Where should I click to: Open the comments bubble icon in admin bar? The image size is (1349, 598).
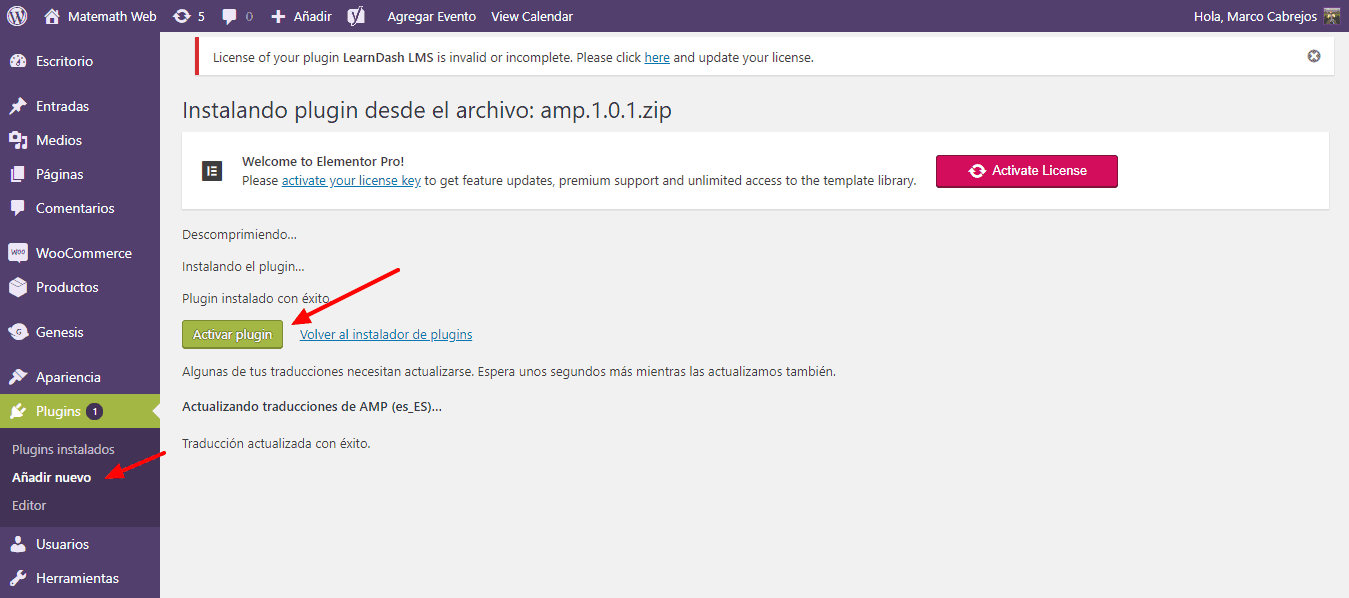[230, 16]
